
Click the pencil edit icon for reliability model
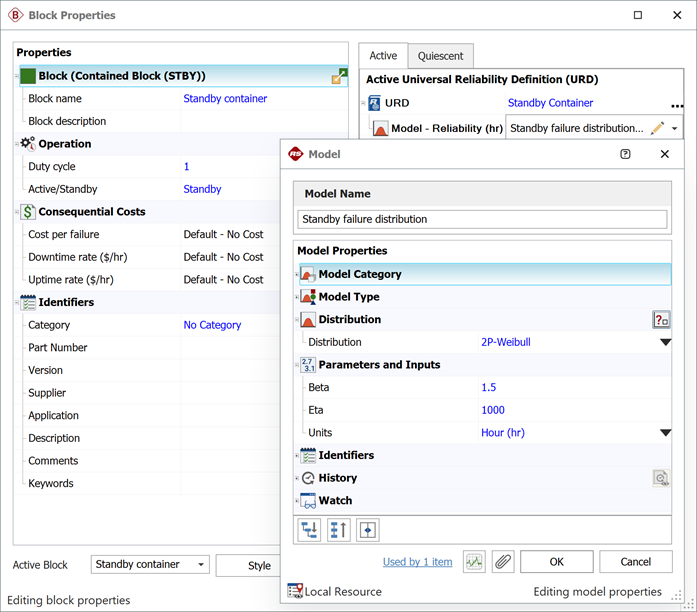[x=657, y=128]
